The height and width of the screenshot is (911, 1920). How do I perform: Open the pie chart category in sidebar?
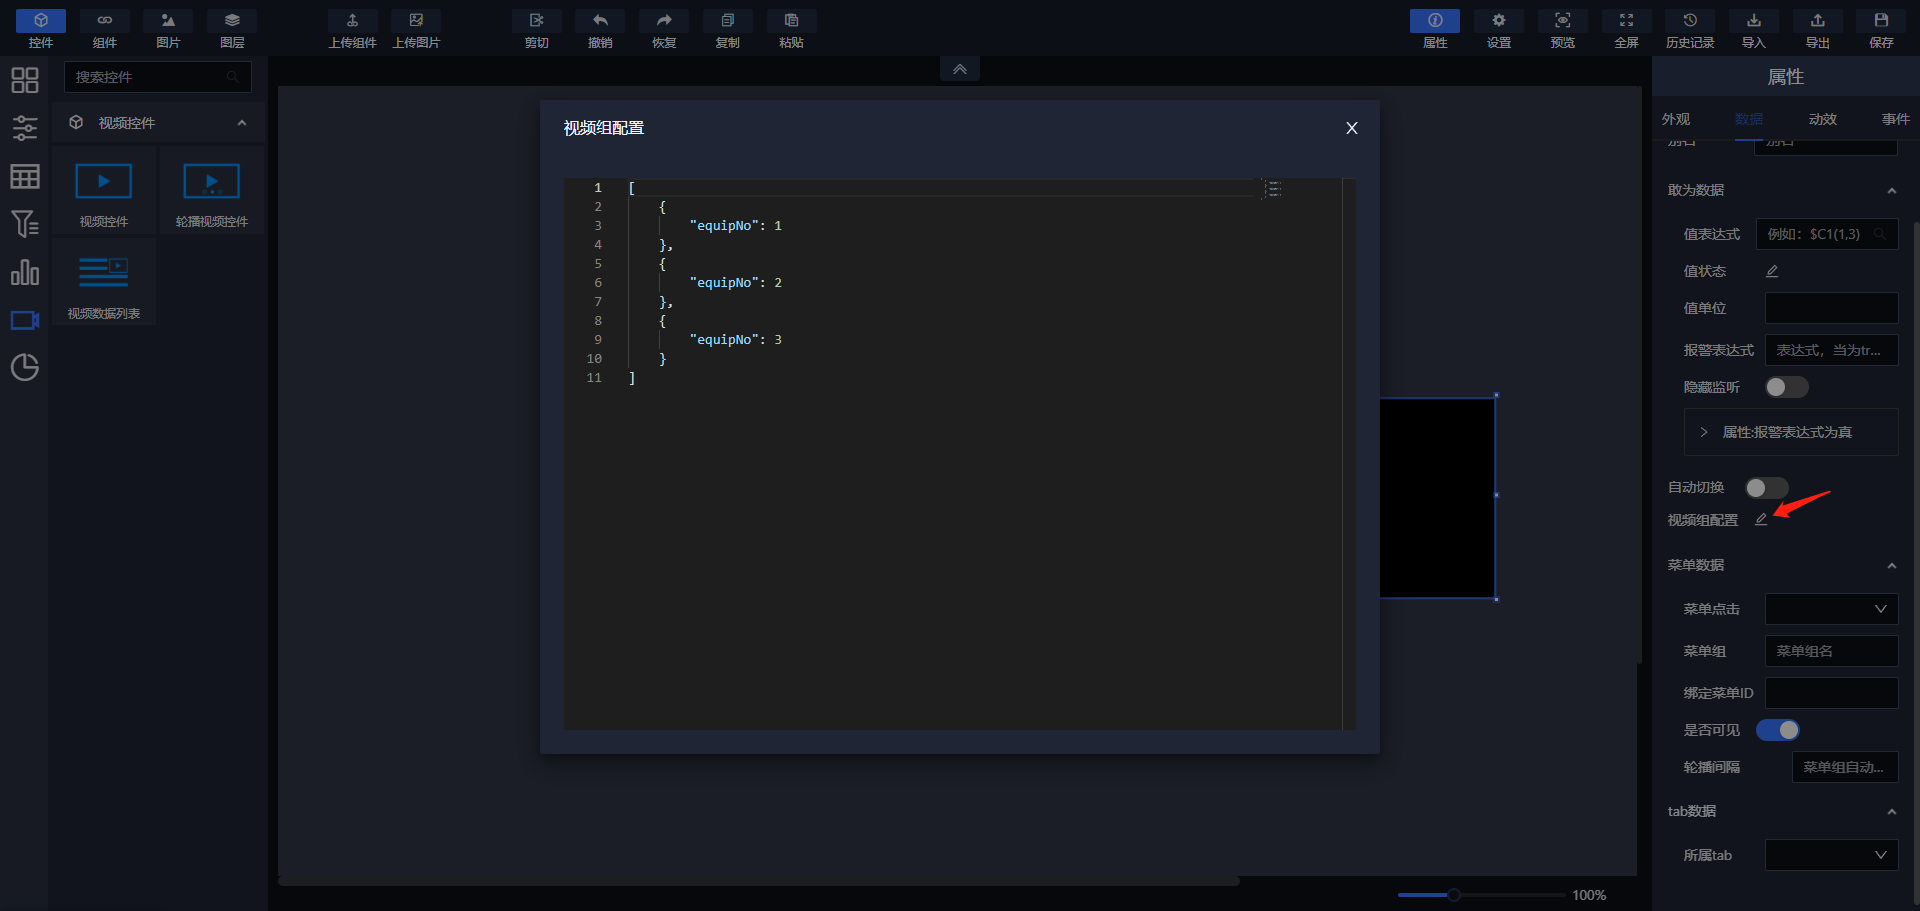click(25, 367)
